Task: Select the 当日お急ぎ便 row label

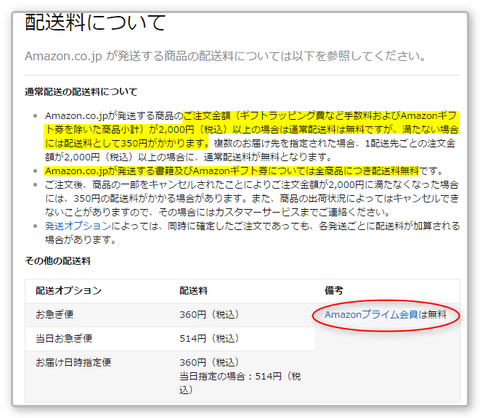Action: tap(64, 338)
